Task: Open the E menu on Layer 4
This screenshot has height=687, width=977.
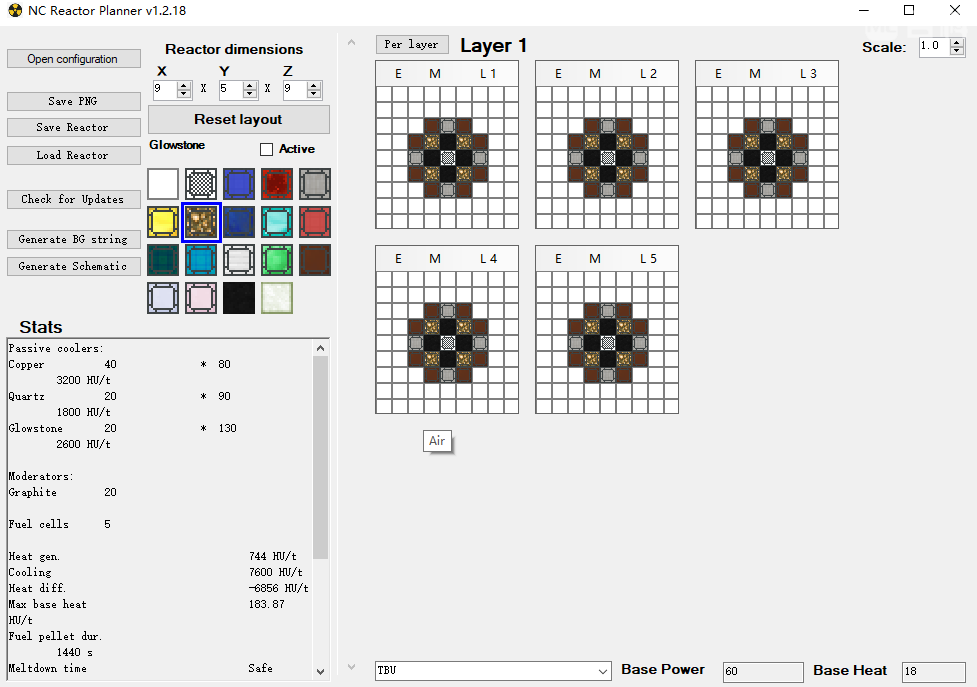Action: [398, 259]
